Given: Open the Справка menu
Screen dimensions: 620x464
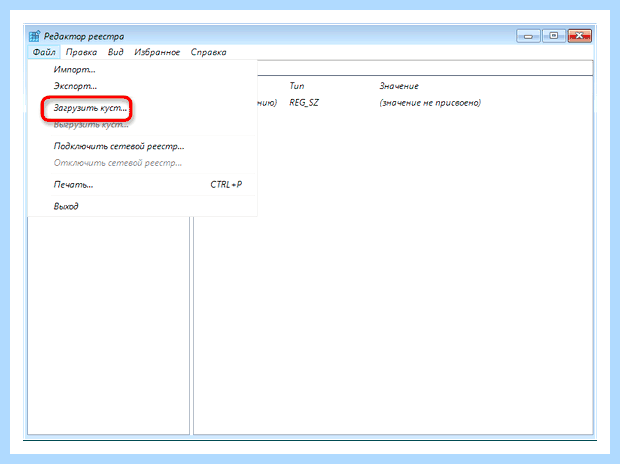Looking at the screenshot, I should click(x=208, y=52).
